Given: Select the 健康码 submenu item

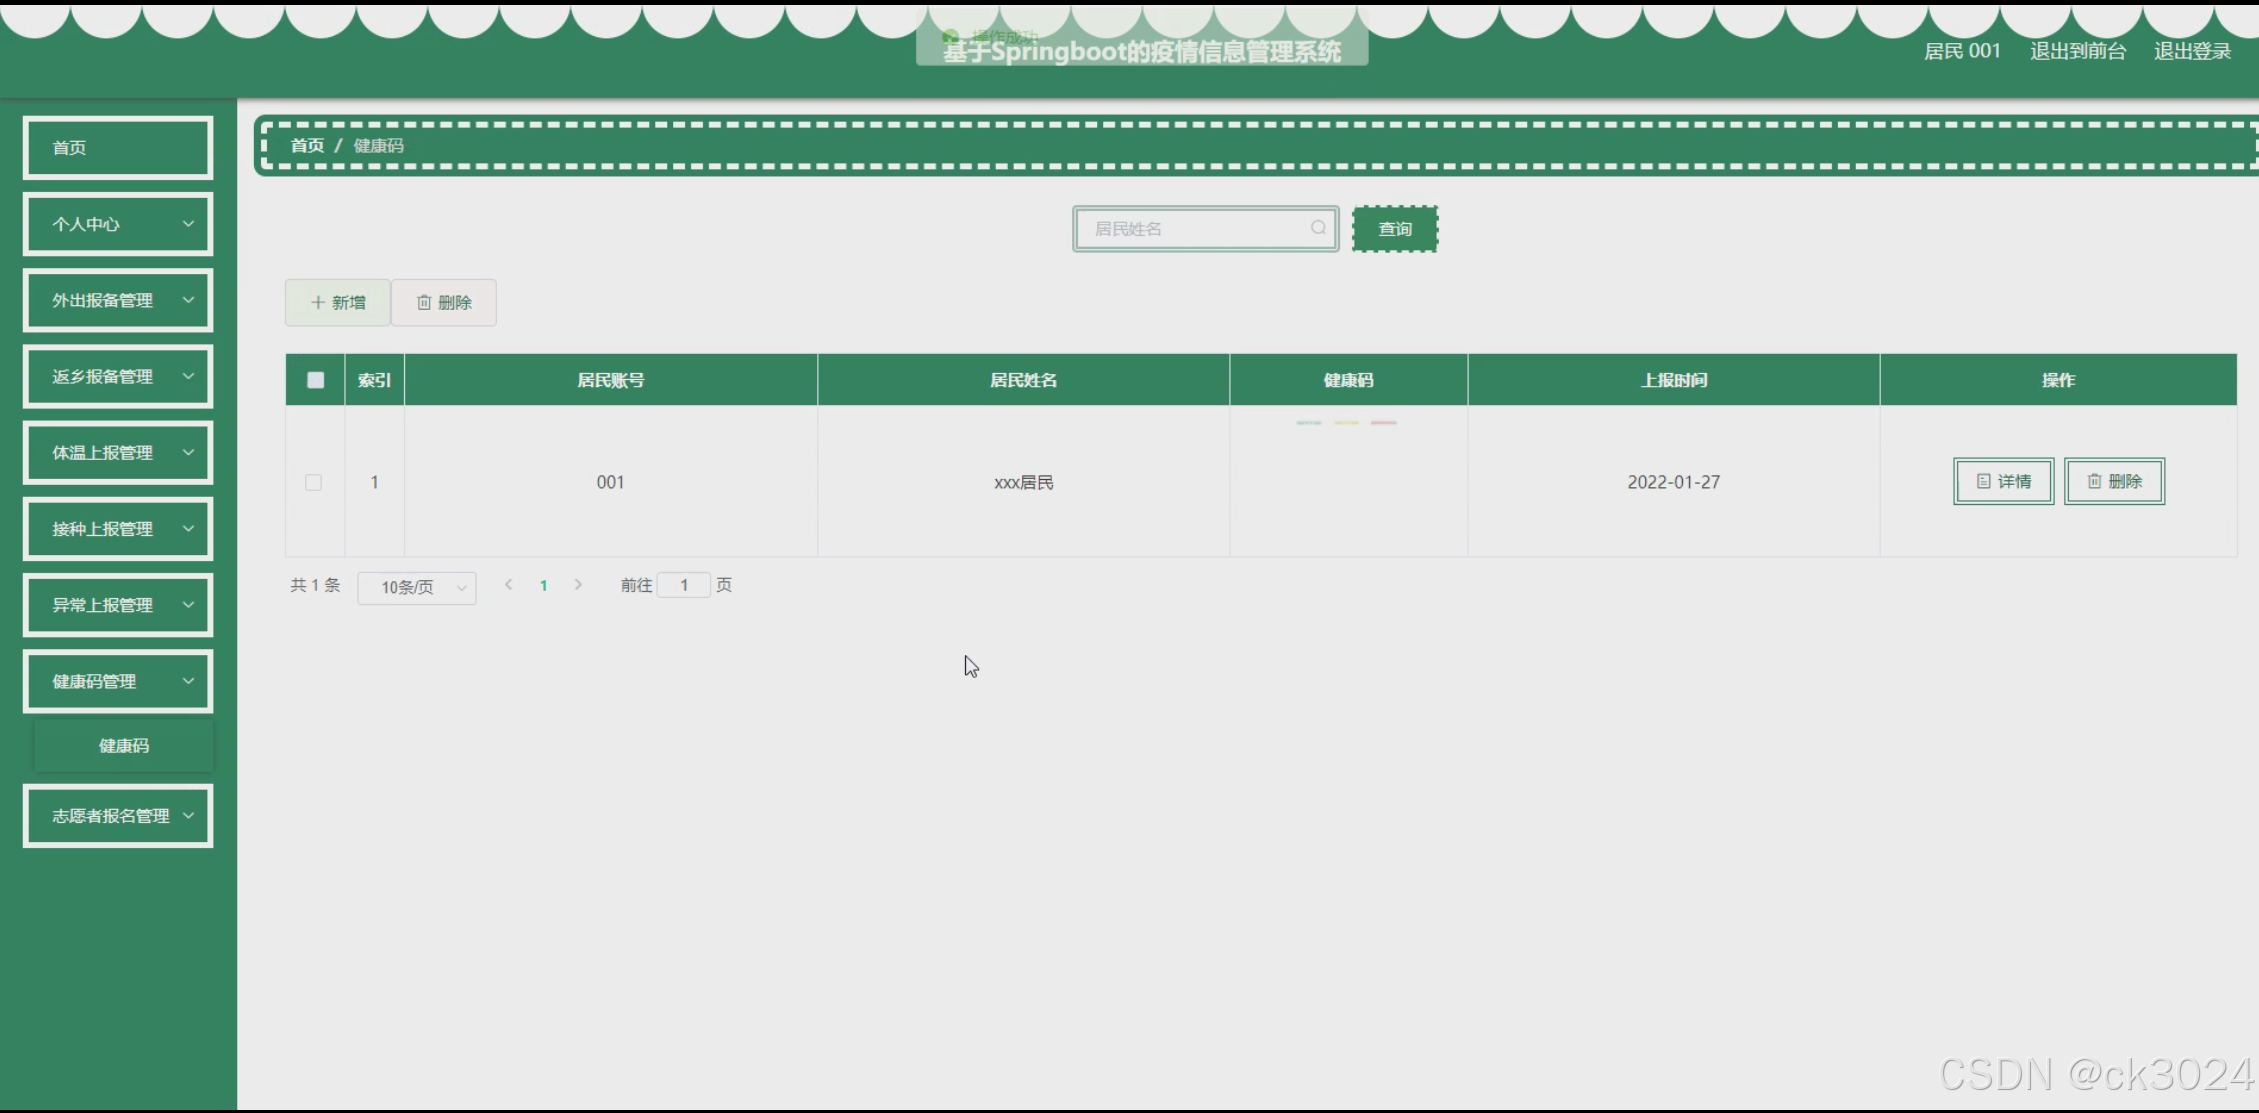Looking at the screenshot, I should (124, 746).
